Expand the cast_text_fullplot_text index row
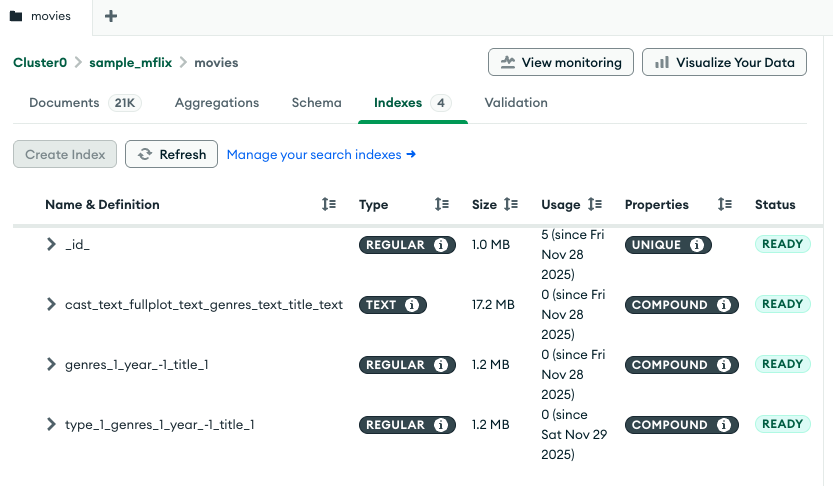This screenshot has width=833, height=486. (51, 305)
